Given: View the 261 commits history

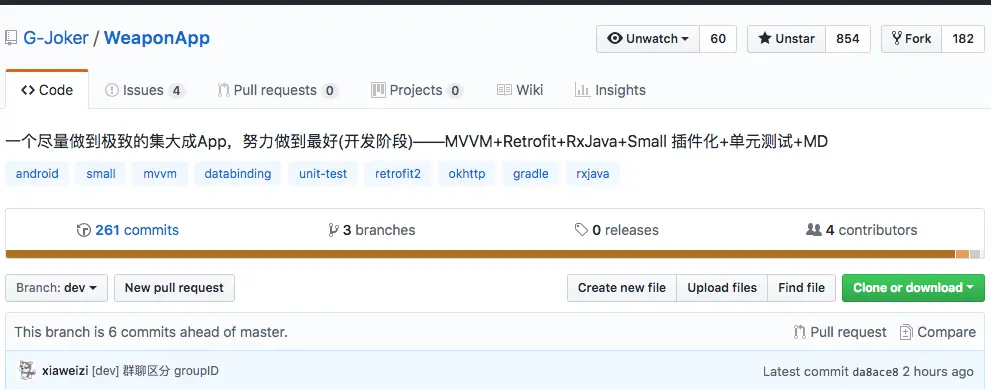Looking at the screenshot, I should coord(128,230).
